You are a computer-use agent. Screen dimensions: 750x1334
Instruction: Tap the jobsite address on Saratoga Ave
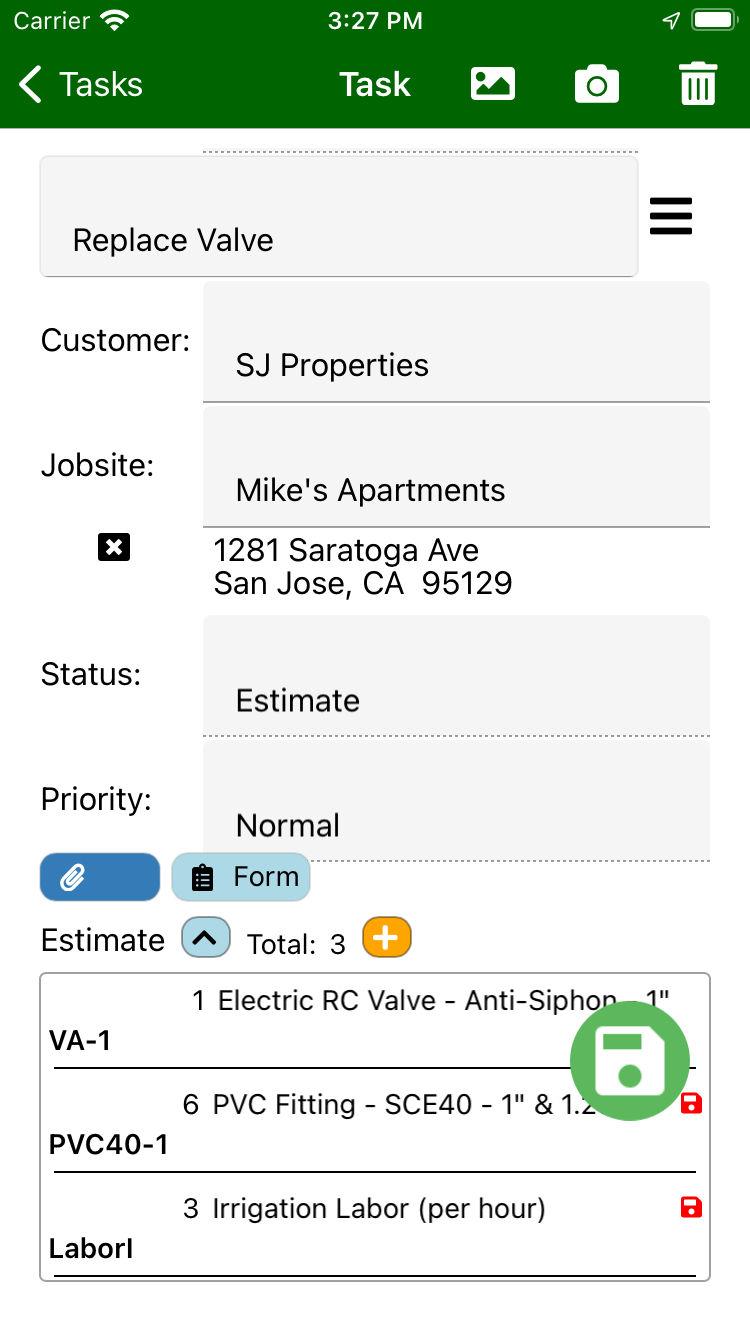point(362,567)
